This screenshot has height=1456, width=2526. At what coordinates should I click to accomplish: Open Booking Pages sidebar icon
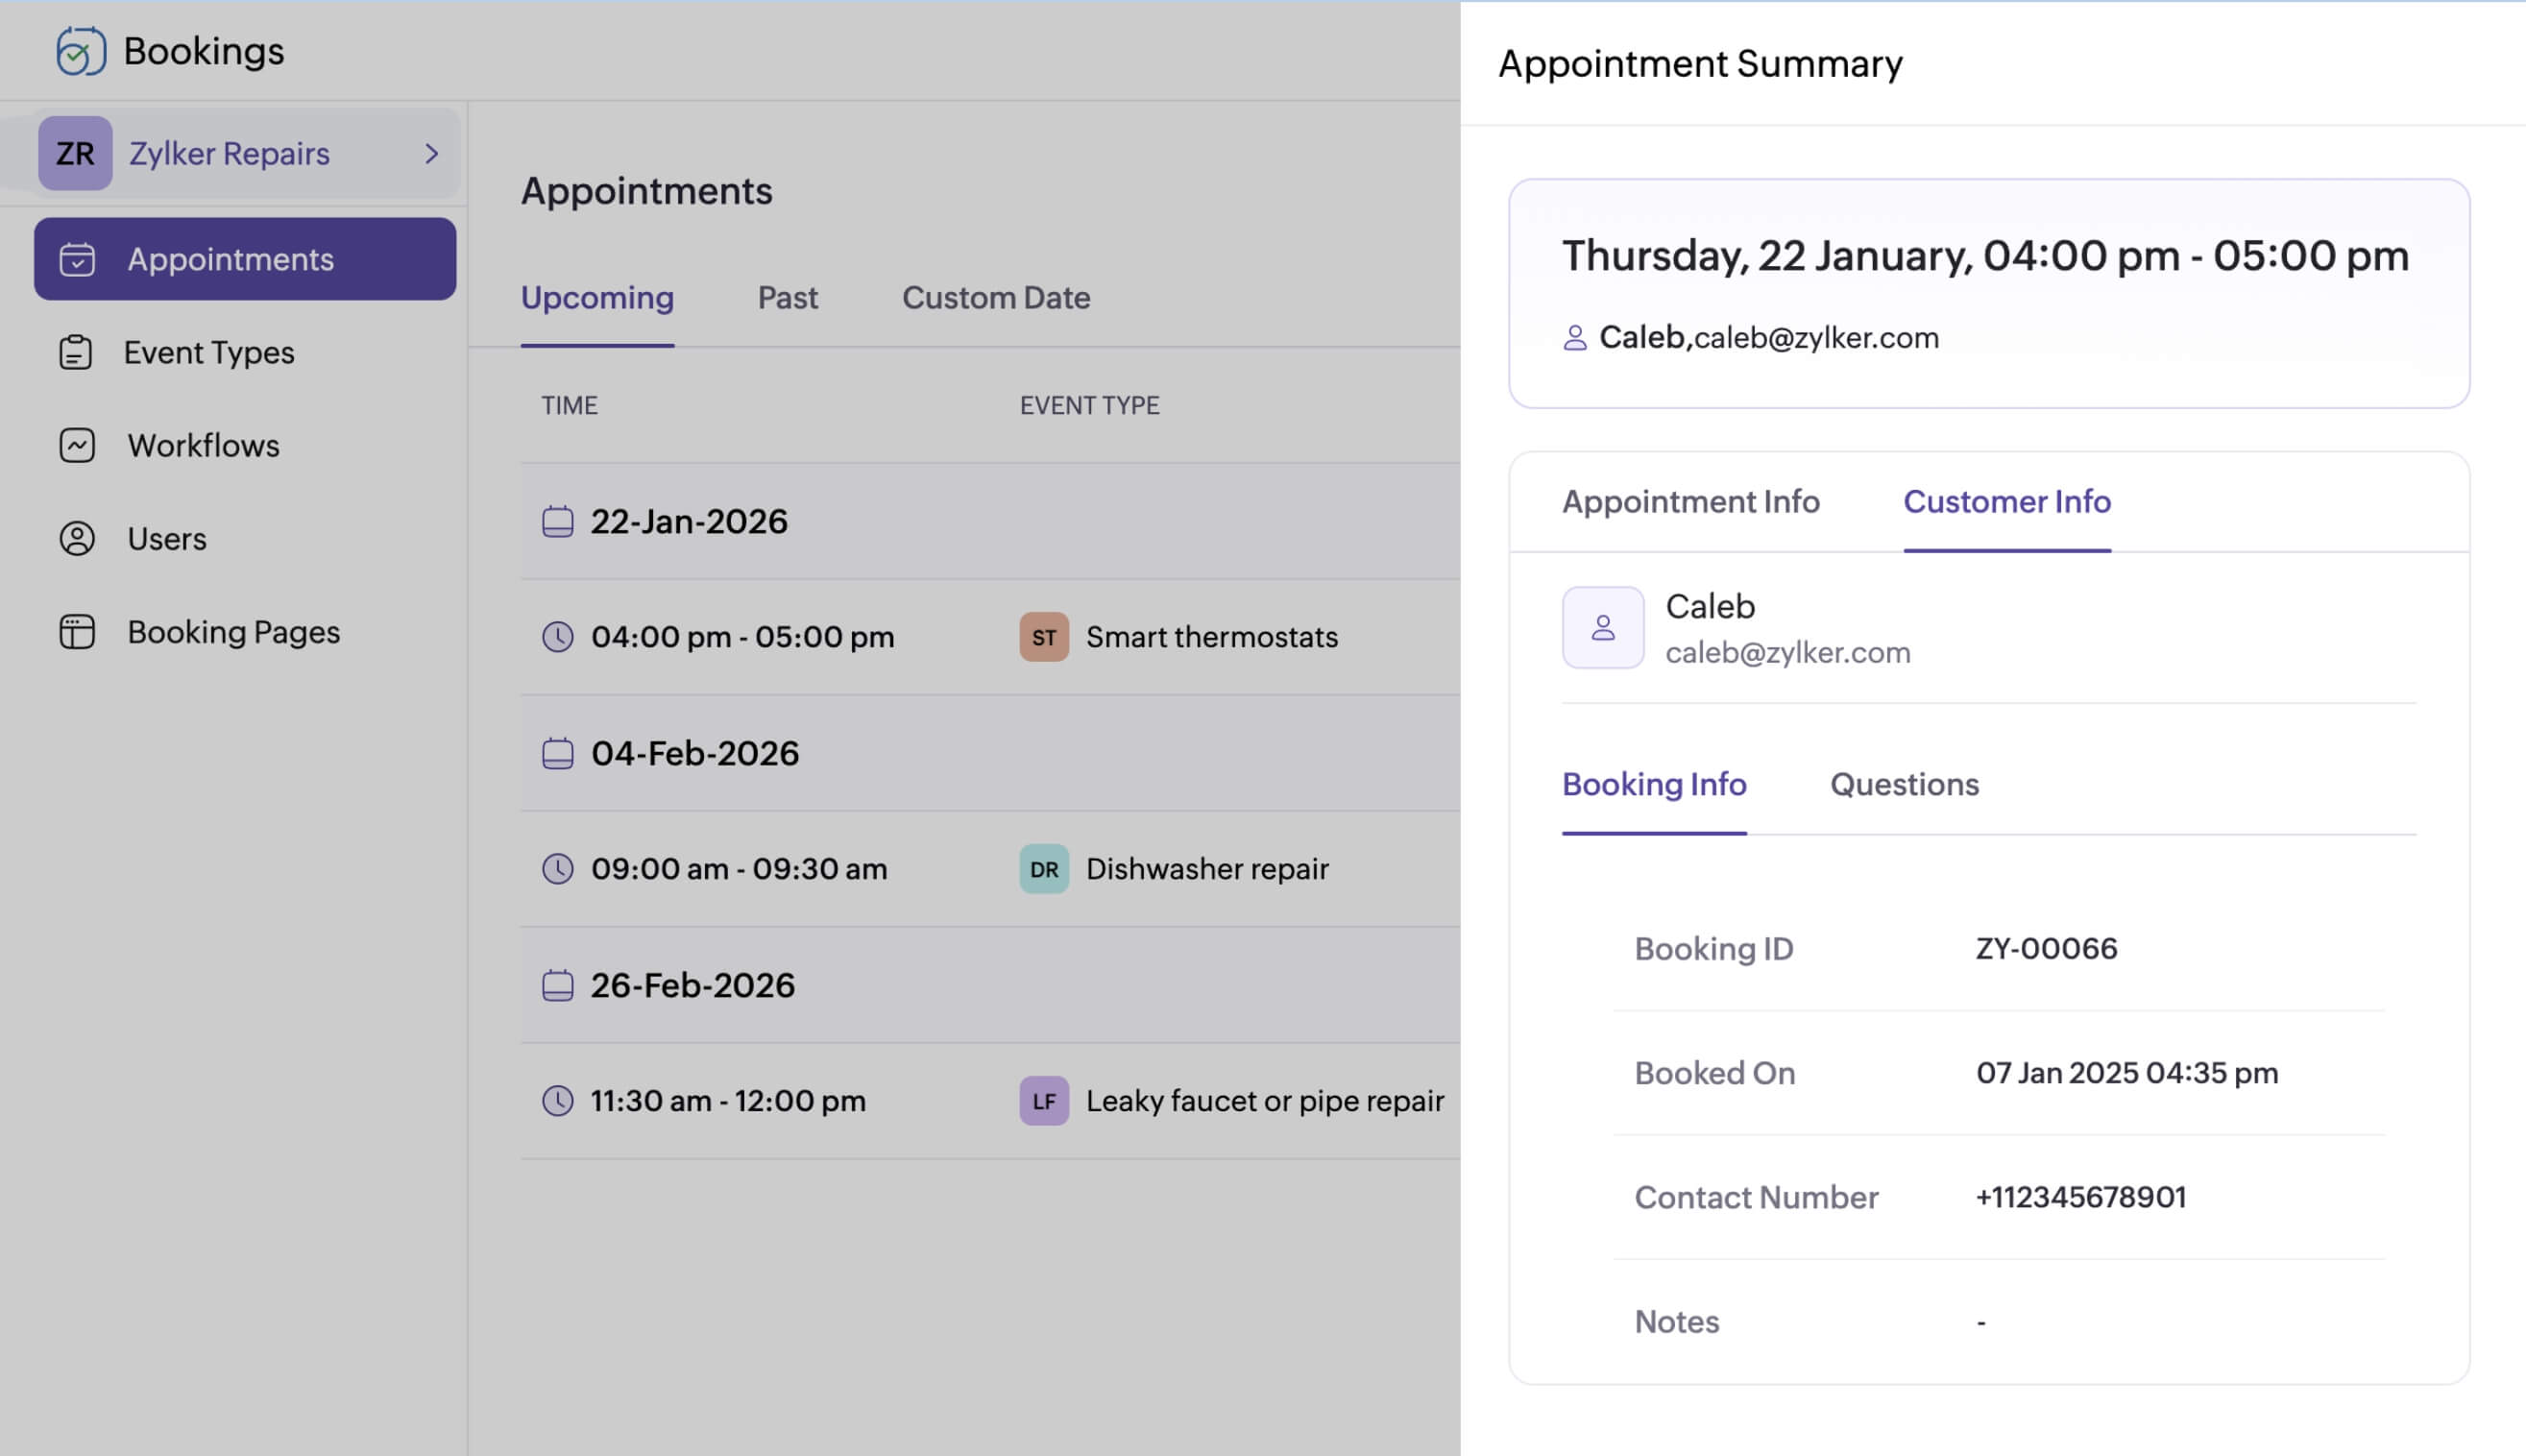pos(76,631)
